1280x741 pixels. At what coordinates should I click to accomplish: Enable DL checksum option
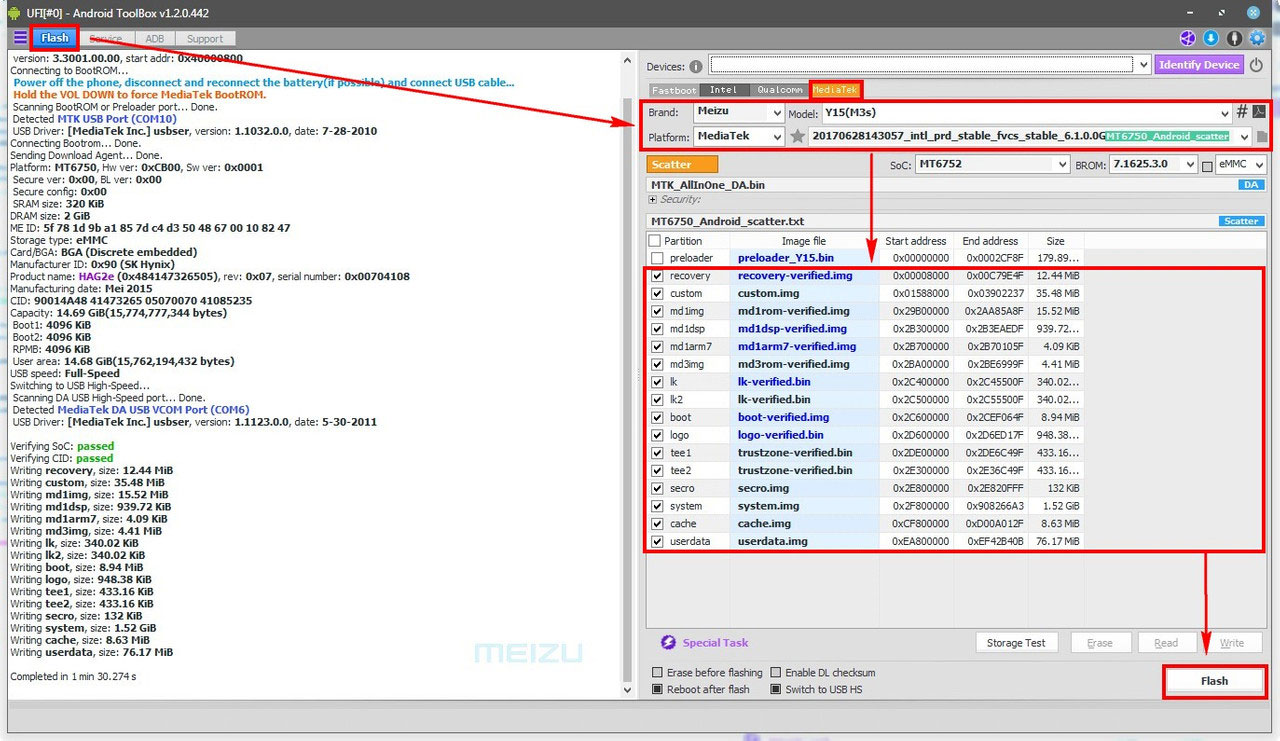(776, 673)
